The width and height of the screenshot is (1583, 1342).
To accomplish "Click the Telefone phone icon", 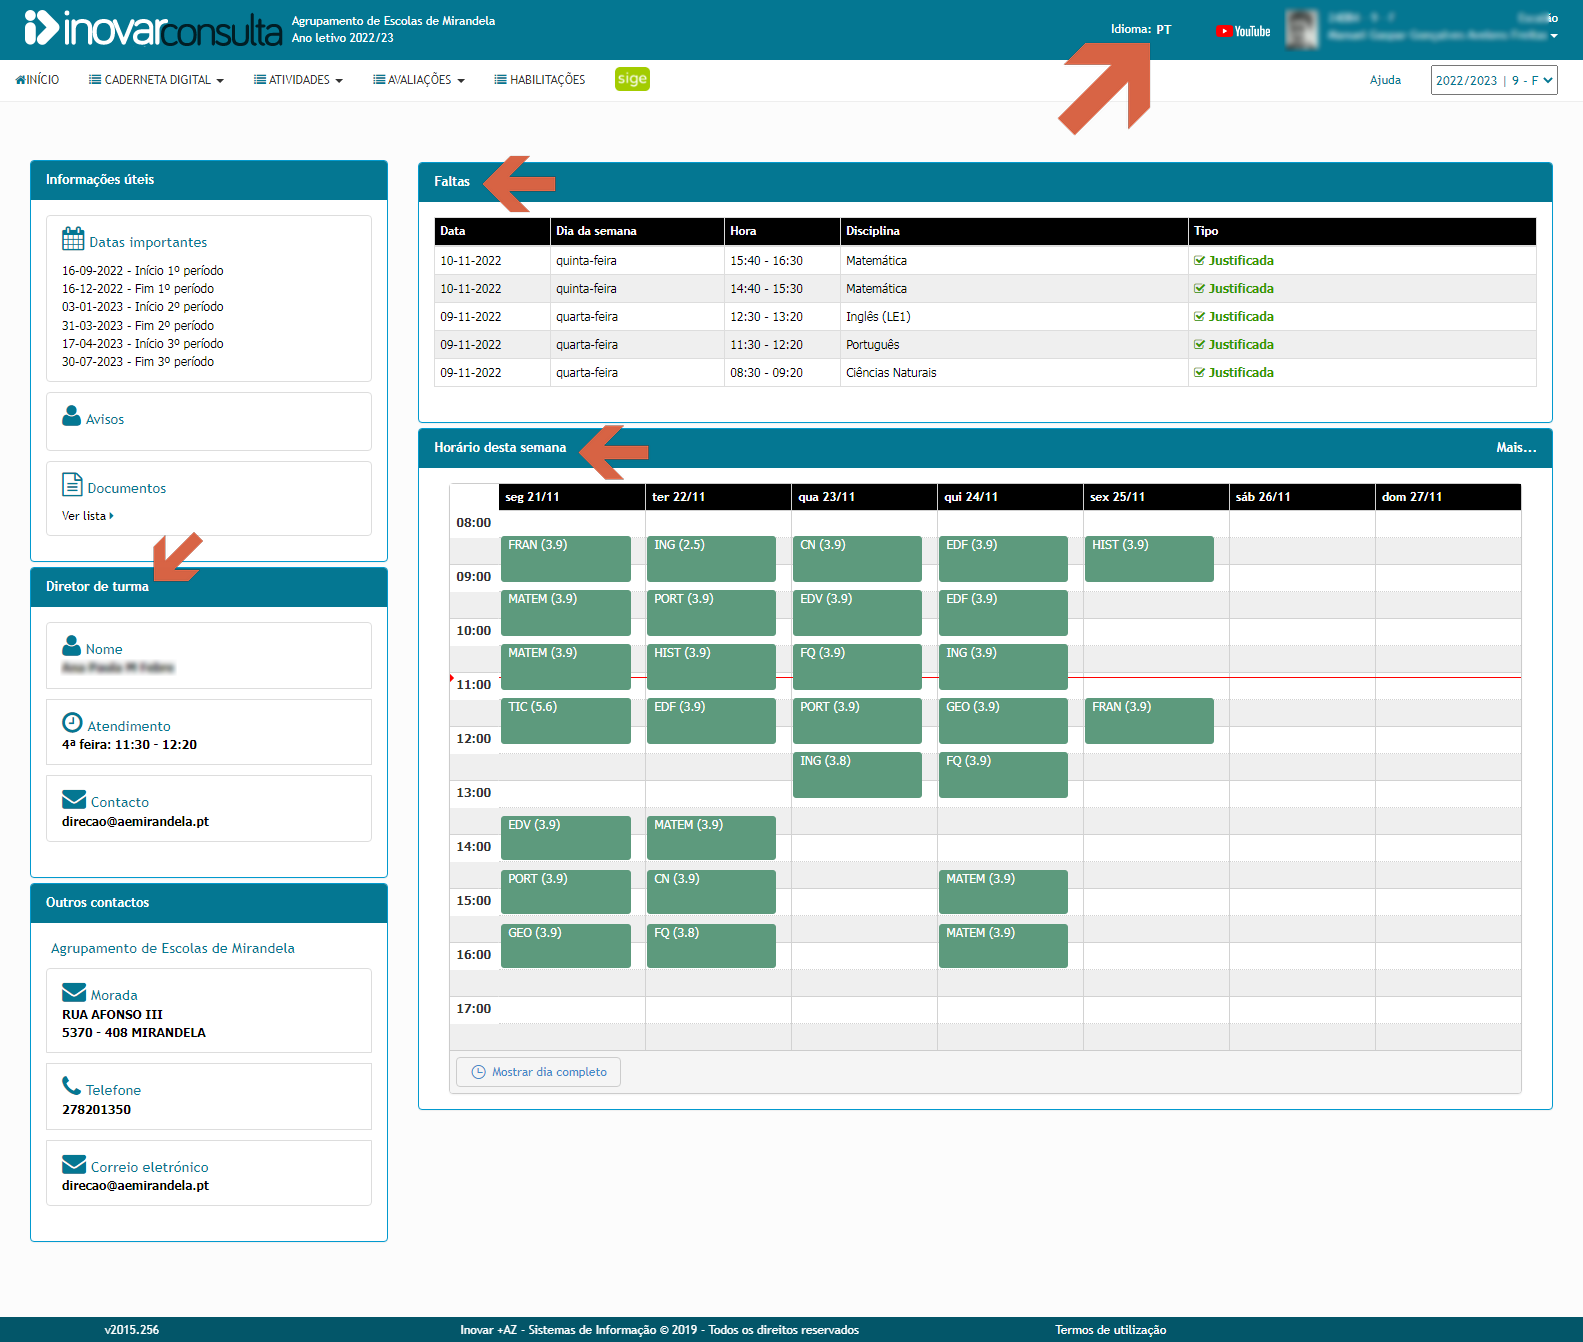I will (x=71, y=1086).
